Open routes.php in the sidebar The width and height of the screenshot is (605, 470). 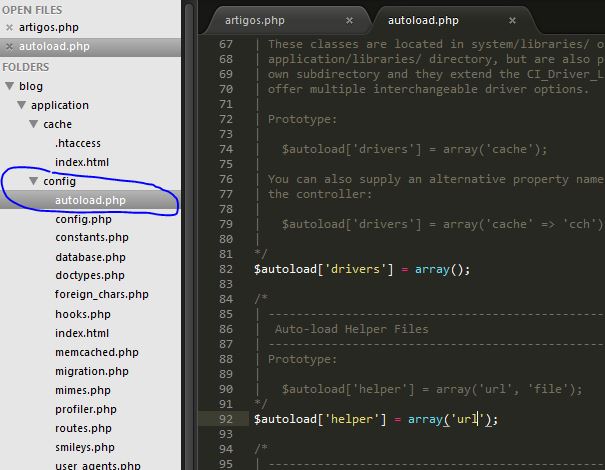(83, 428)
